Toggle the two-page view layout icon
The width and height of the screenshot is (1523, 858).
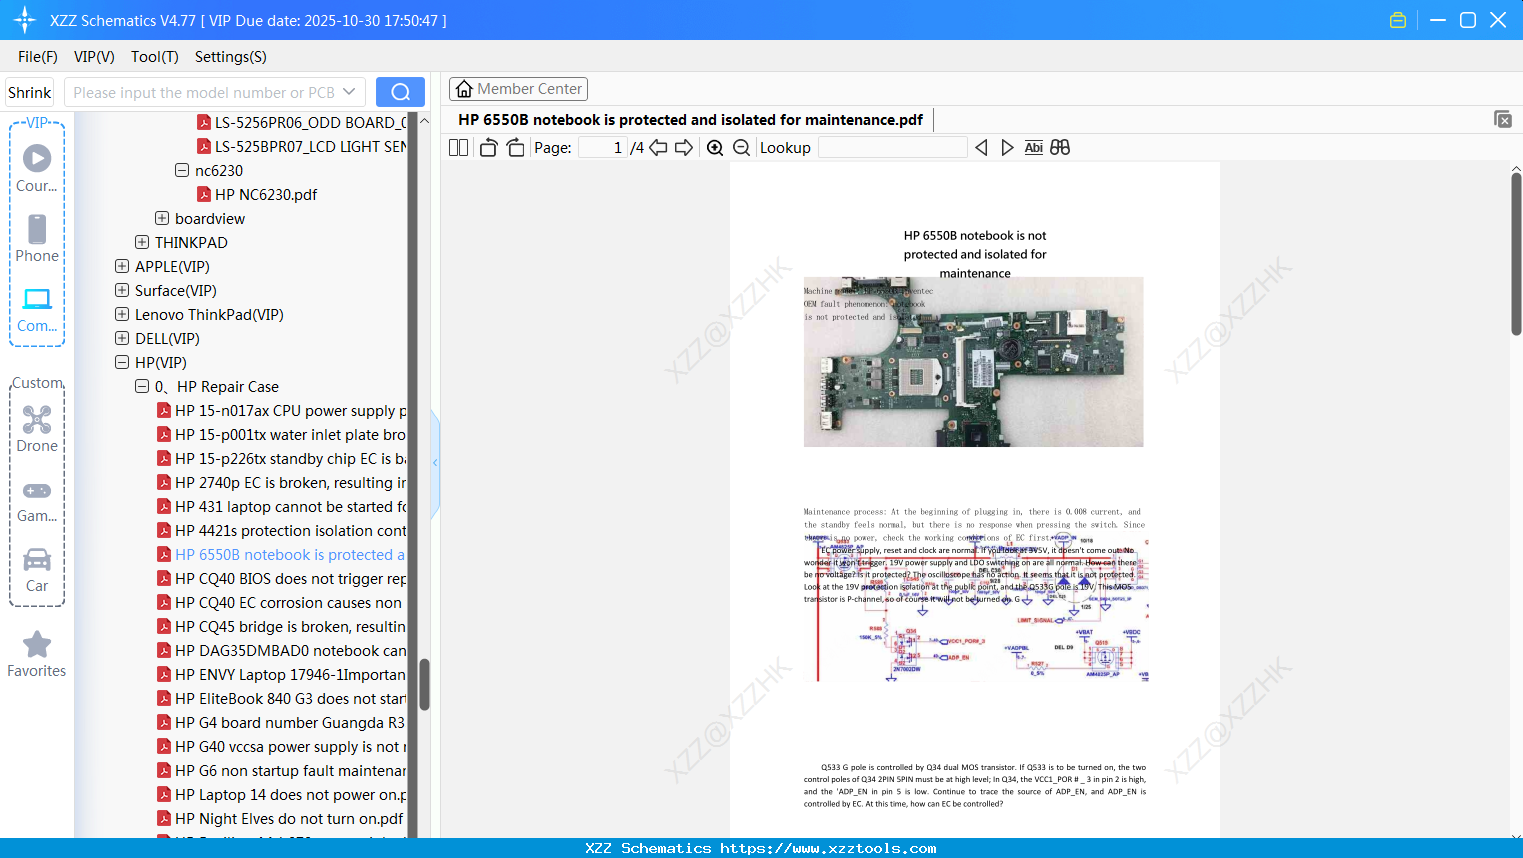pos(459,148)
